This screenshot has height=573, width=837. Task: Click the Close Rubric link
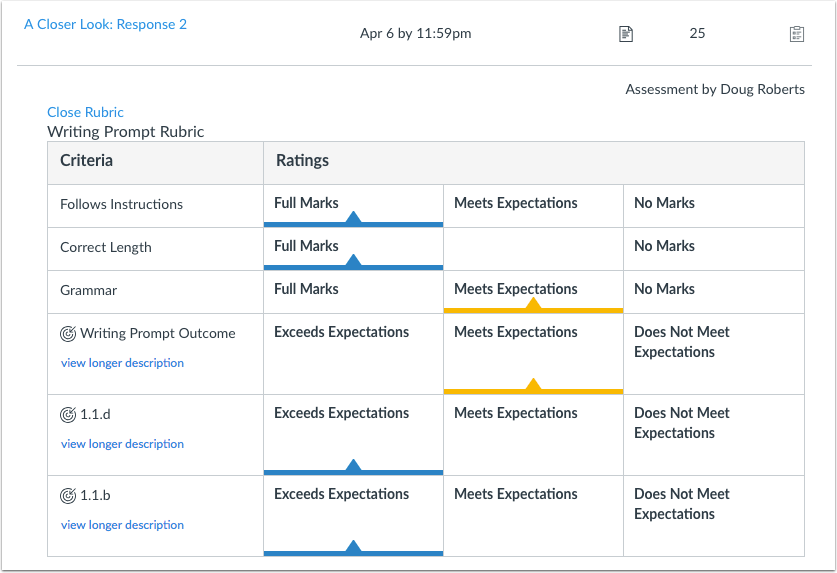(85, 112)
